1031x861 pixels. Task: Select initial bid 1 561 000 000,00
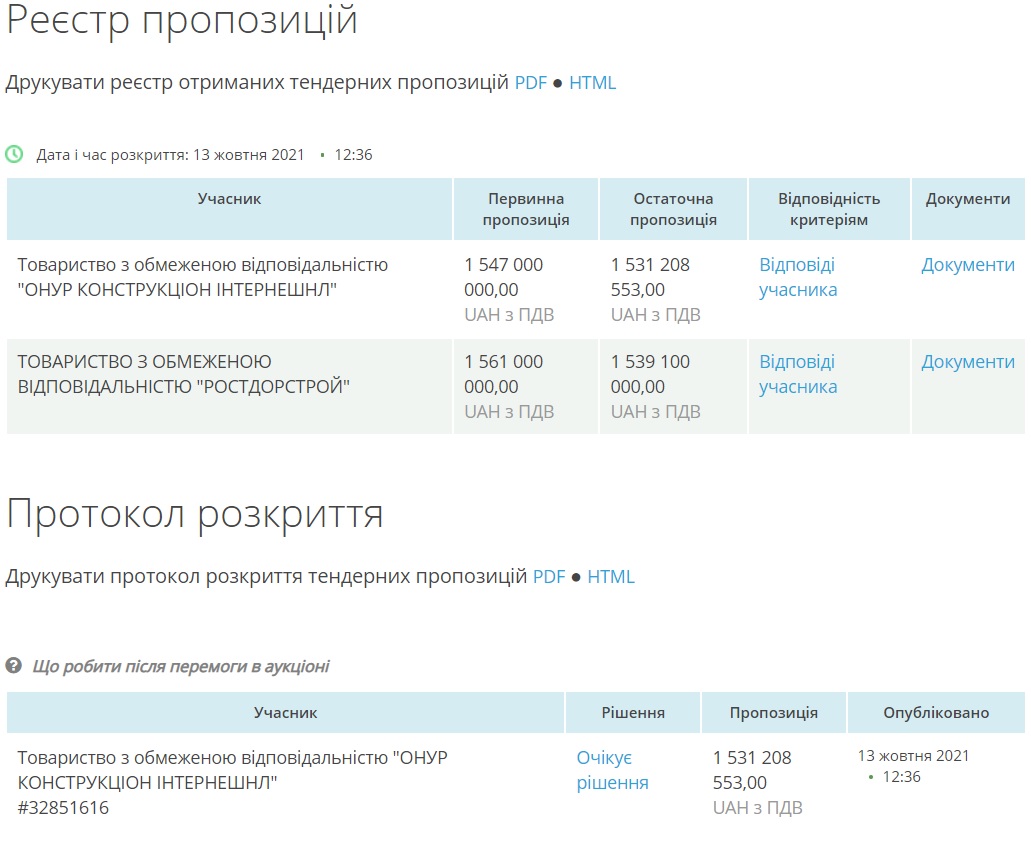(504, 374)
